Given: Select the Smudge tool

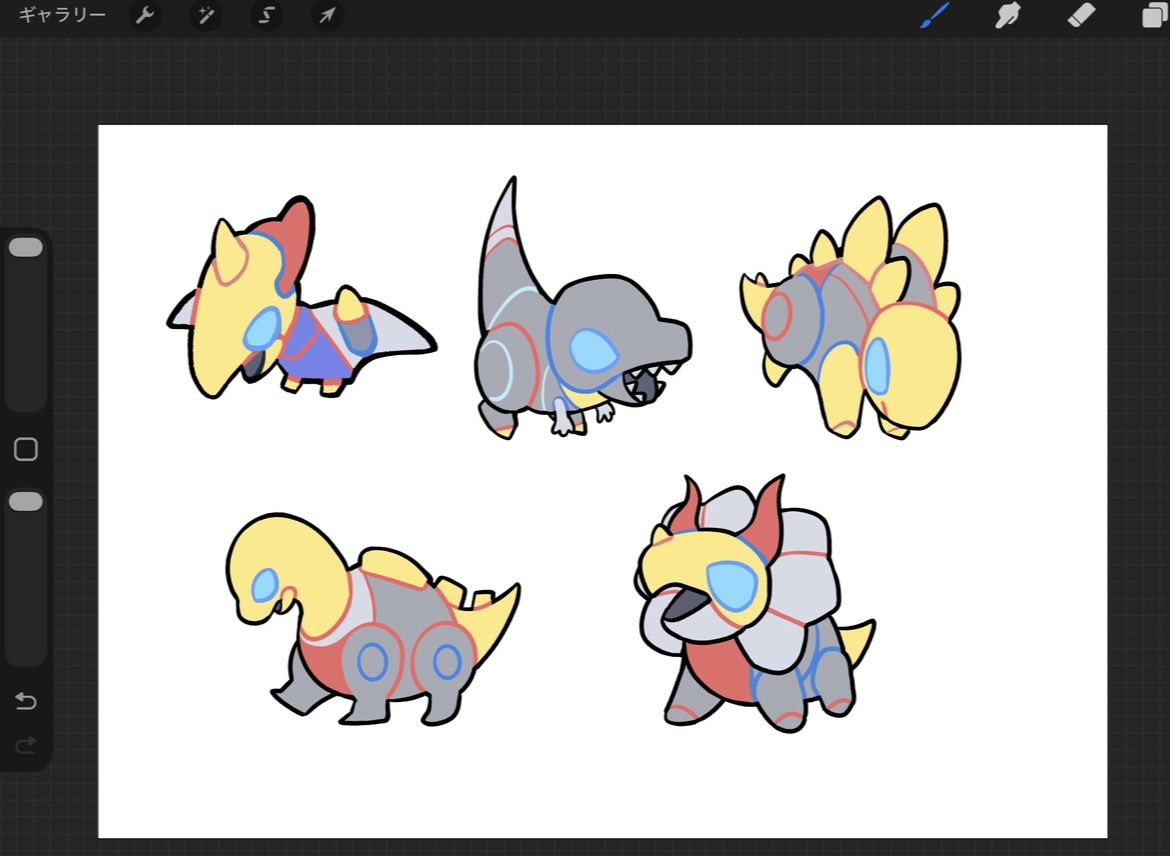Looking at the screenshot, I should click(1008, 16).
